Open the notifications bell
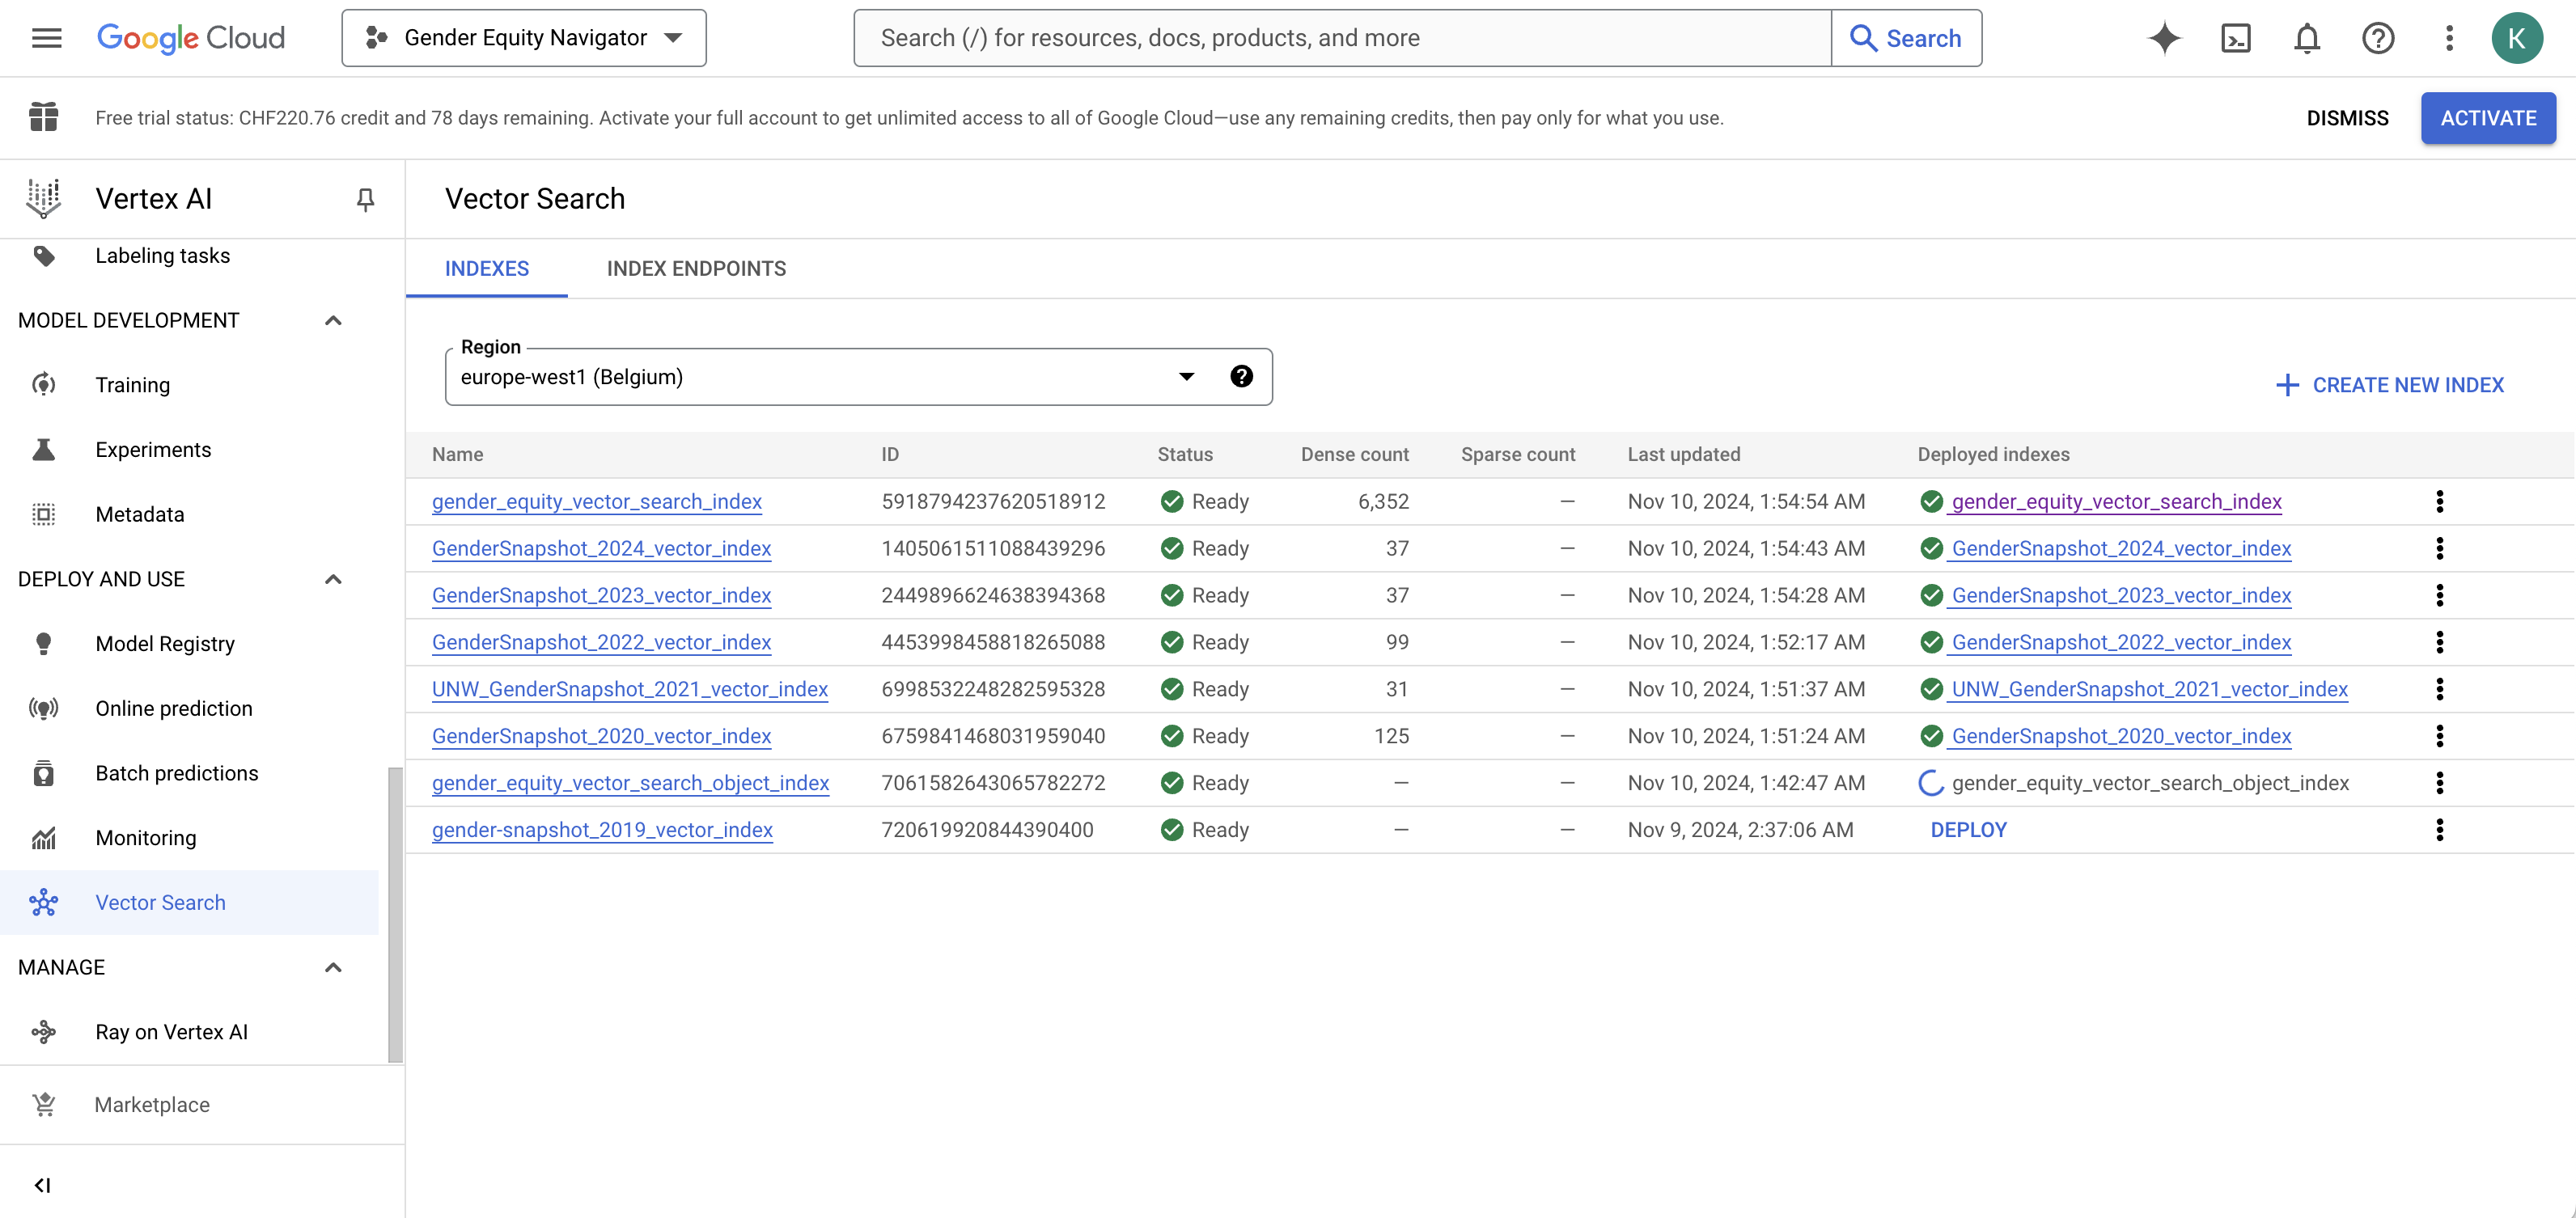Viewport: 2576px width, 1218px height. click(2306, 38)
